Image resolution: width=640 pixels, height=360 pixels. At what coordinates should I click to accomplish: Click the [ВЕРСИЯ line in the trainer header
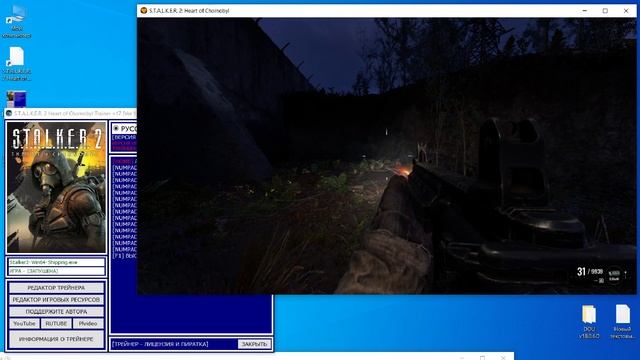[x=124, y=138]
